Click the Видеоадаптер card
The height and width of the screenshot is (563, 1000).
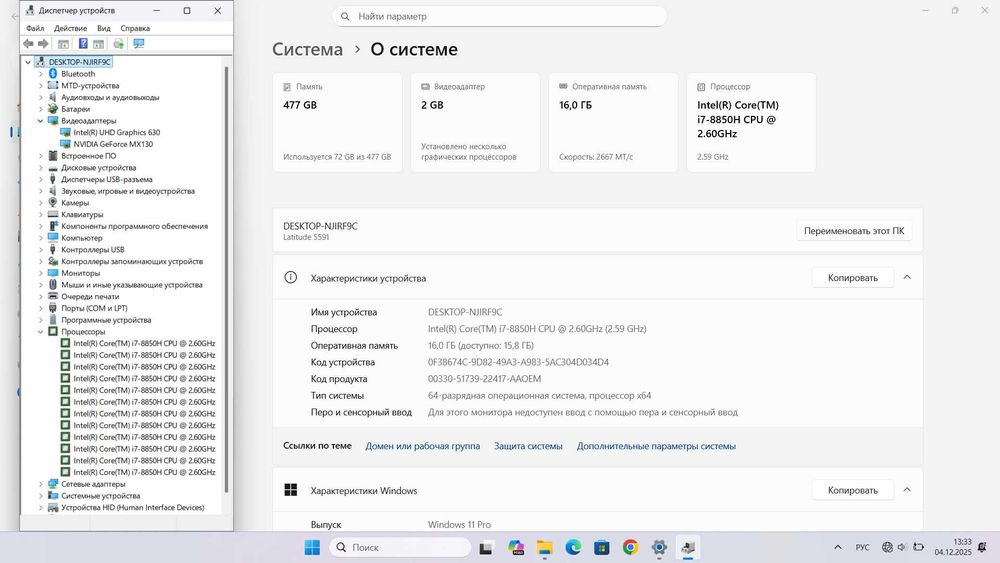[475, 122]
